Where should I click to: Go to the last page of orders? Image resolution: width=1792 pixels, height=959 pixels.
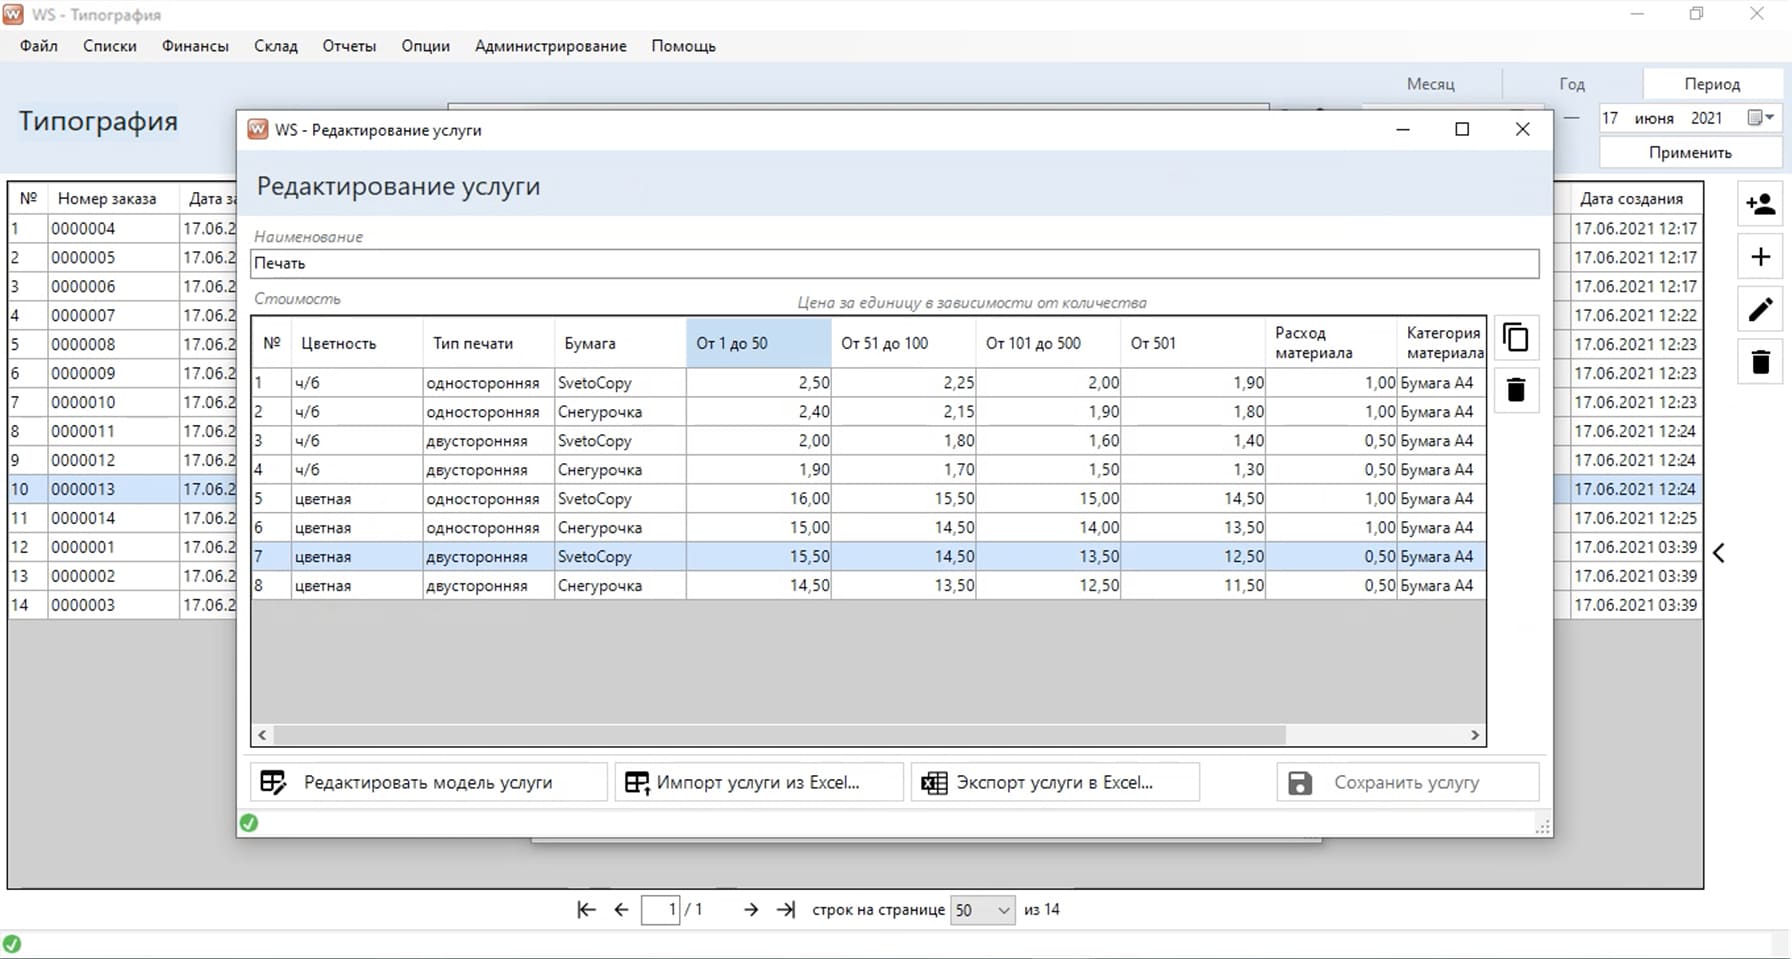click(x=787, y=910)
